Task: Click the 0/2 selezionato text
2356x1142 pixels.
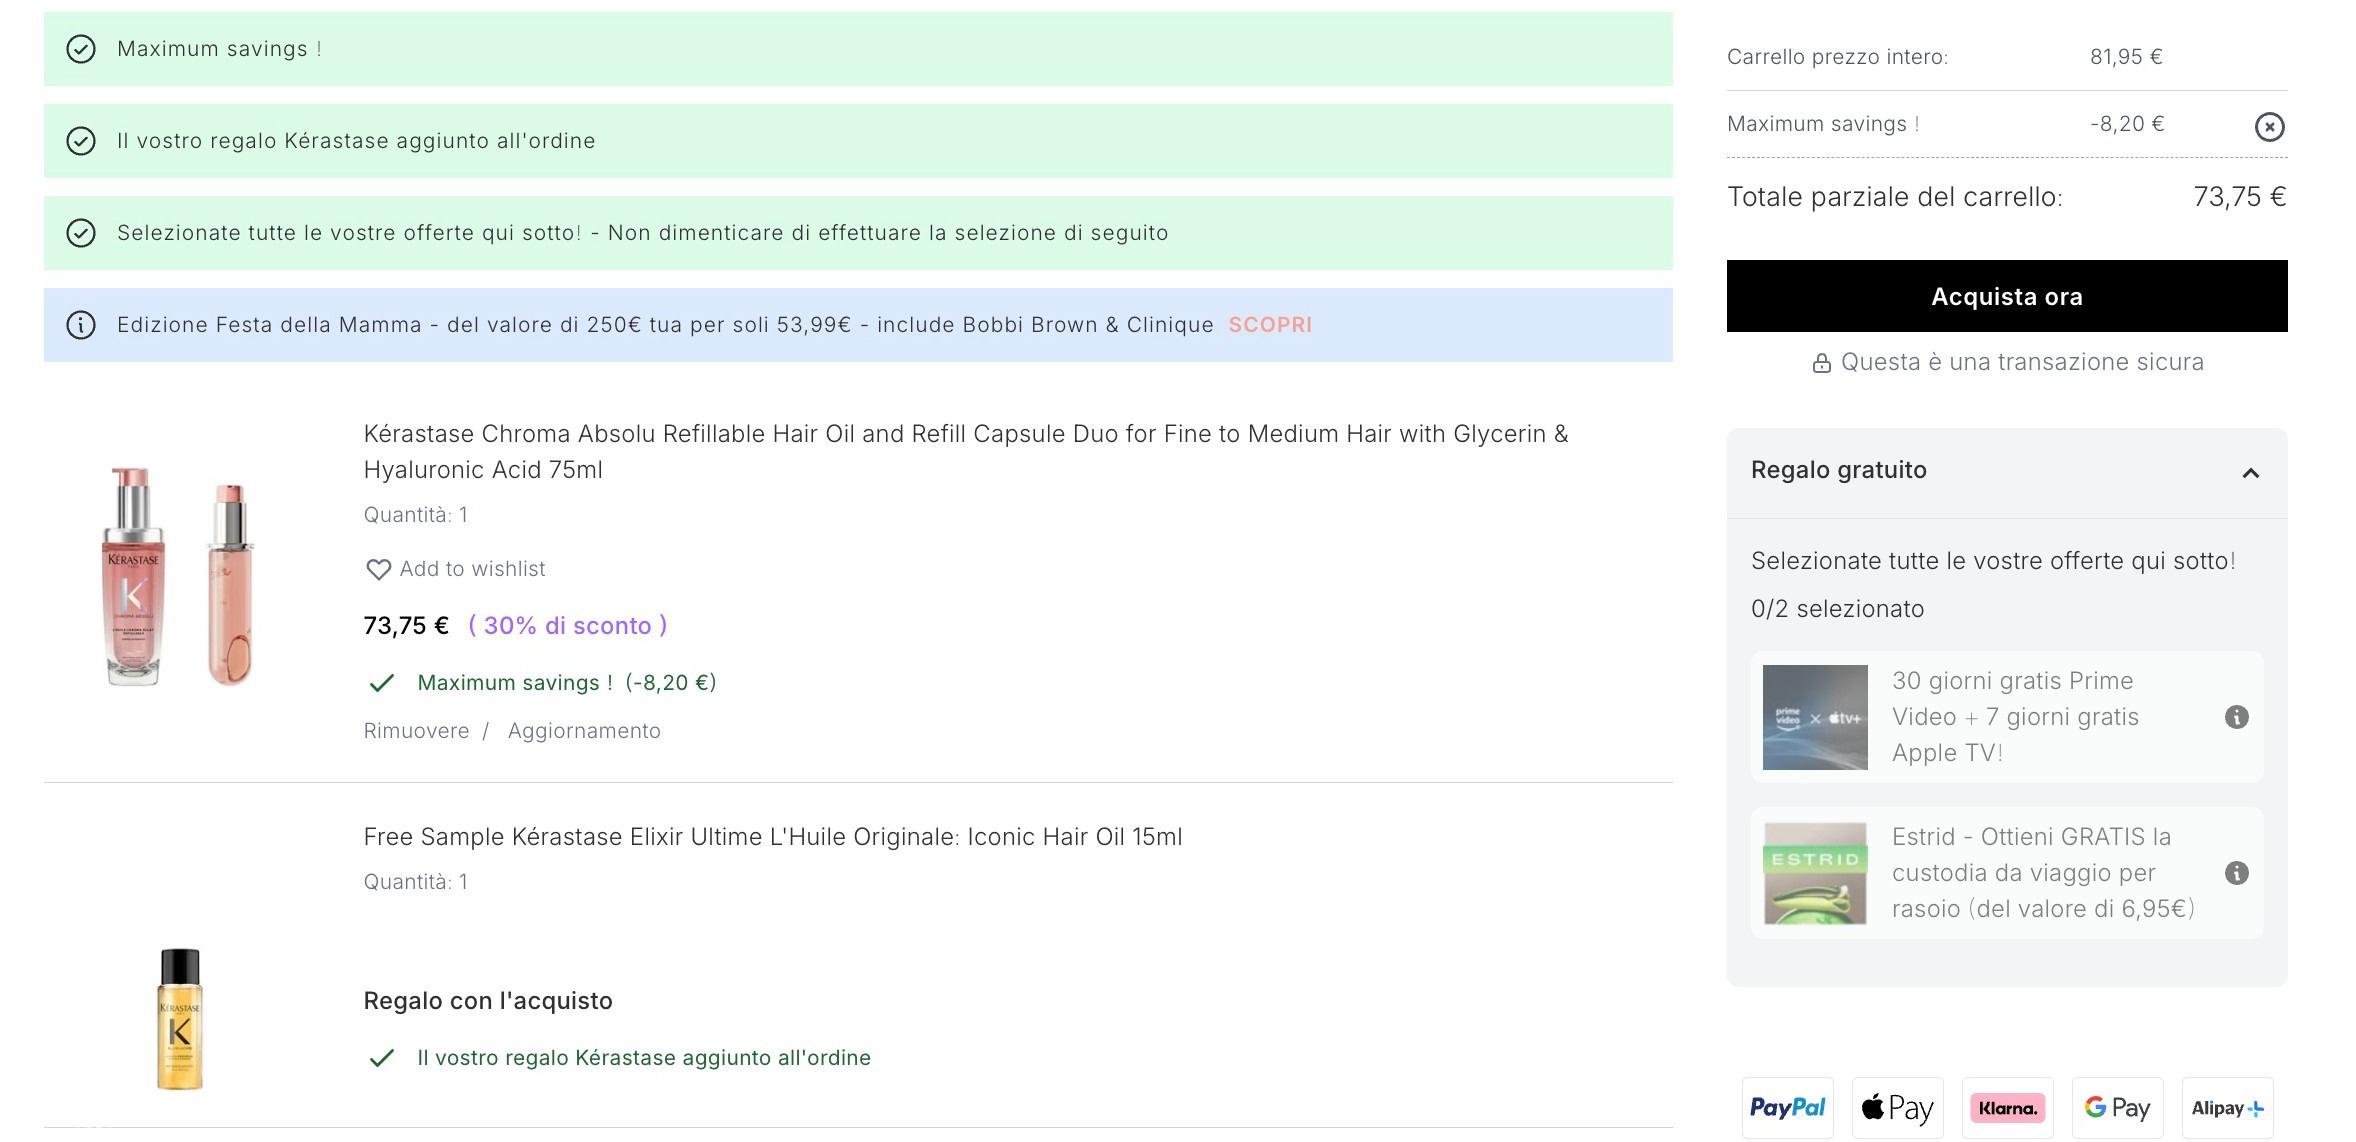Action: pyautogui.click(x=1837, y=609)
